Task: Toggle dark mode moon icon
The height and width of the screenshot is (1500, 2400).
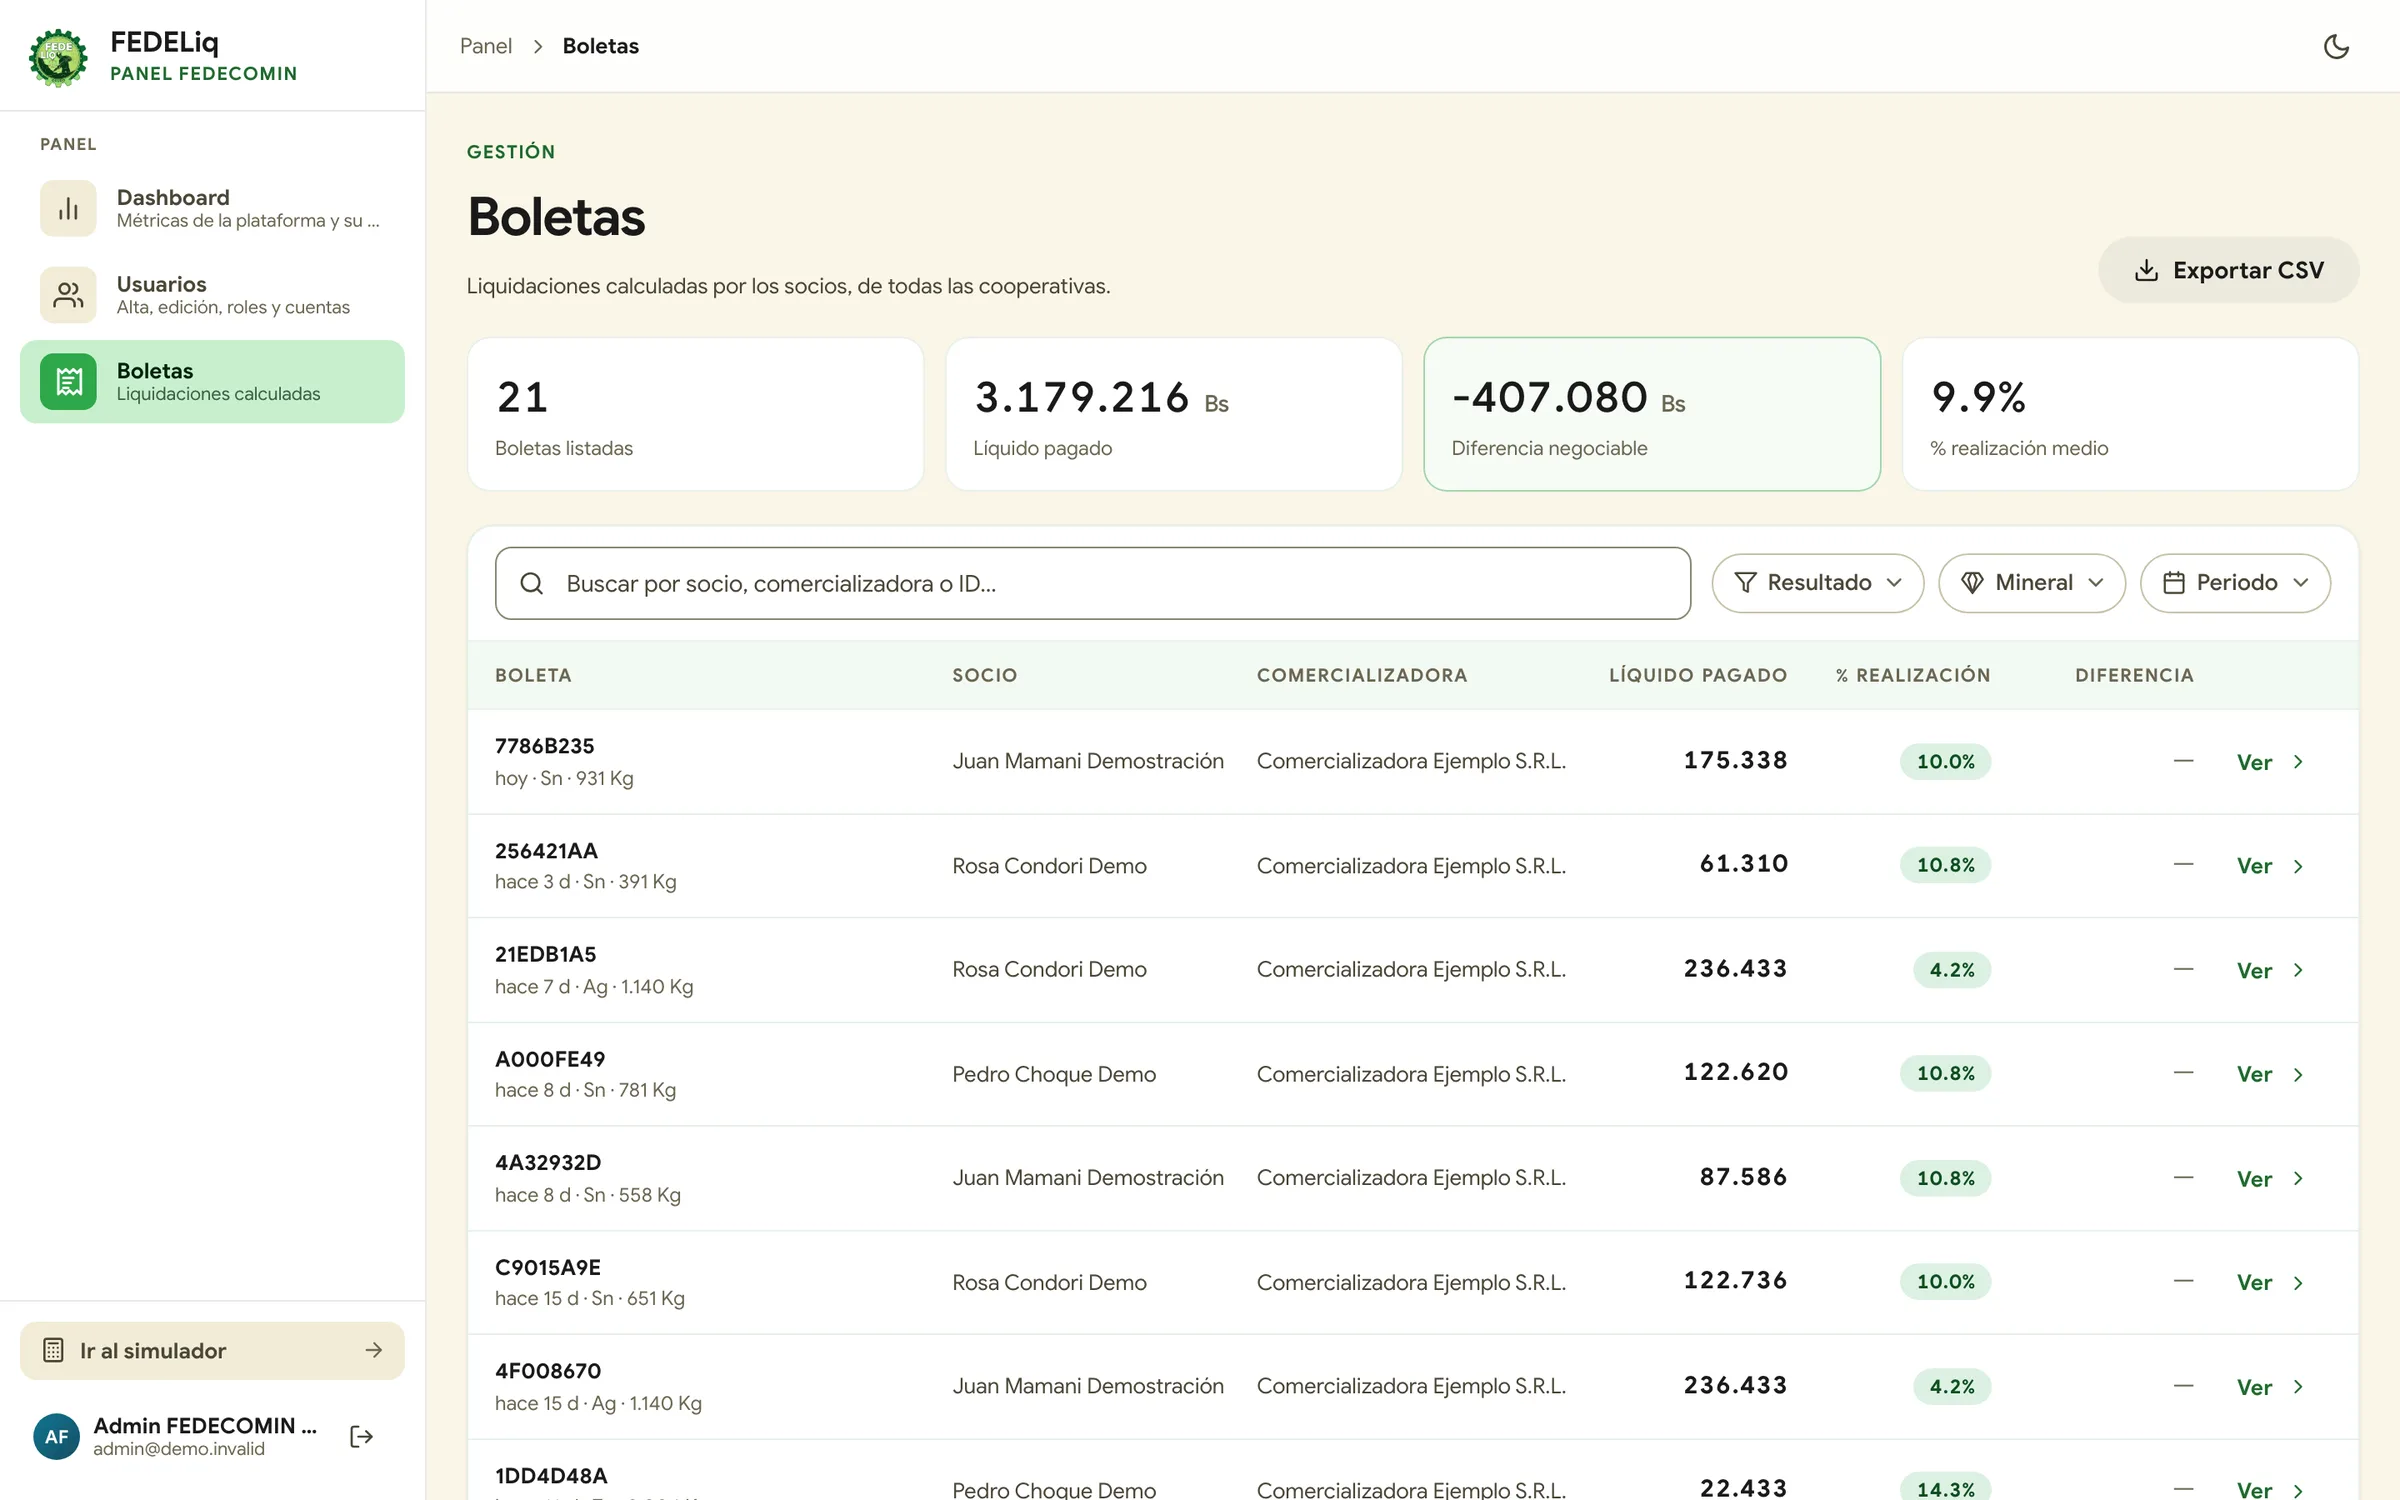Action: tap(2335, 46)
